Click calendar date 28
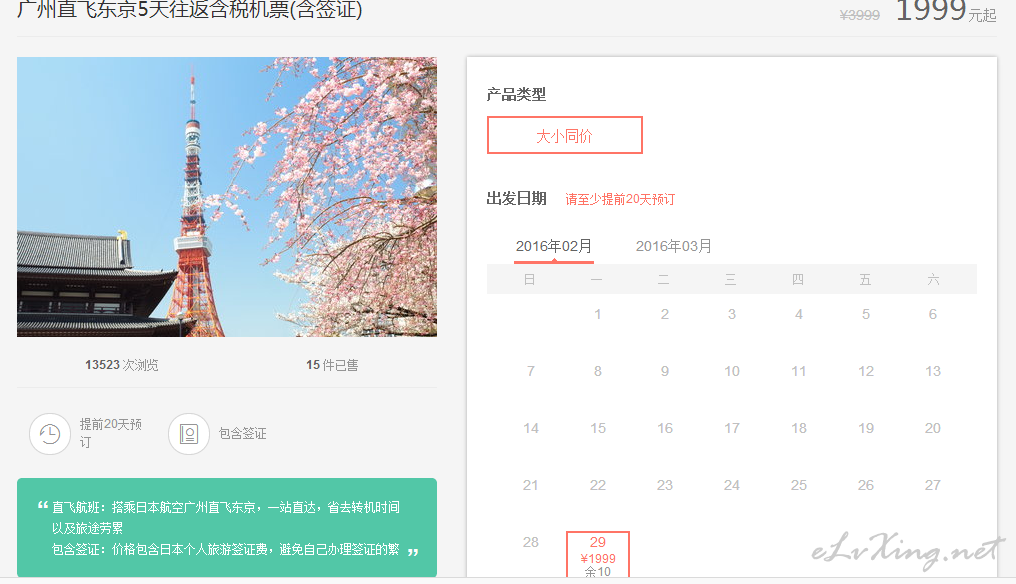This screenshot has width=1016, height=584. click(x=531, y=543)
